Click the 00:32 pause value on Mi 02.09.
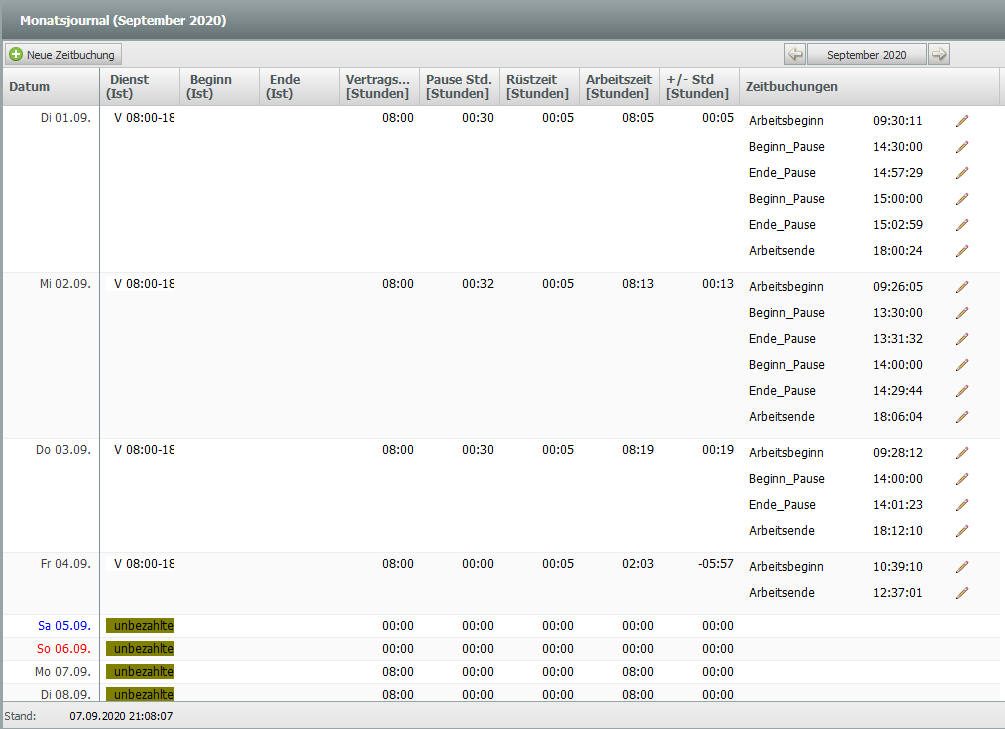The image size is (1005, 729). tap(478, 284)
